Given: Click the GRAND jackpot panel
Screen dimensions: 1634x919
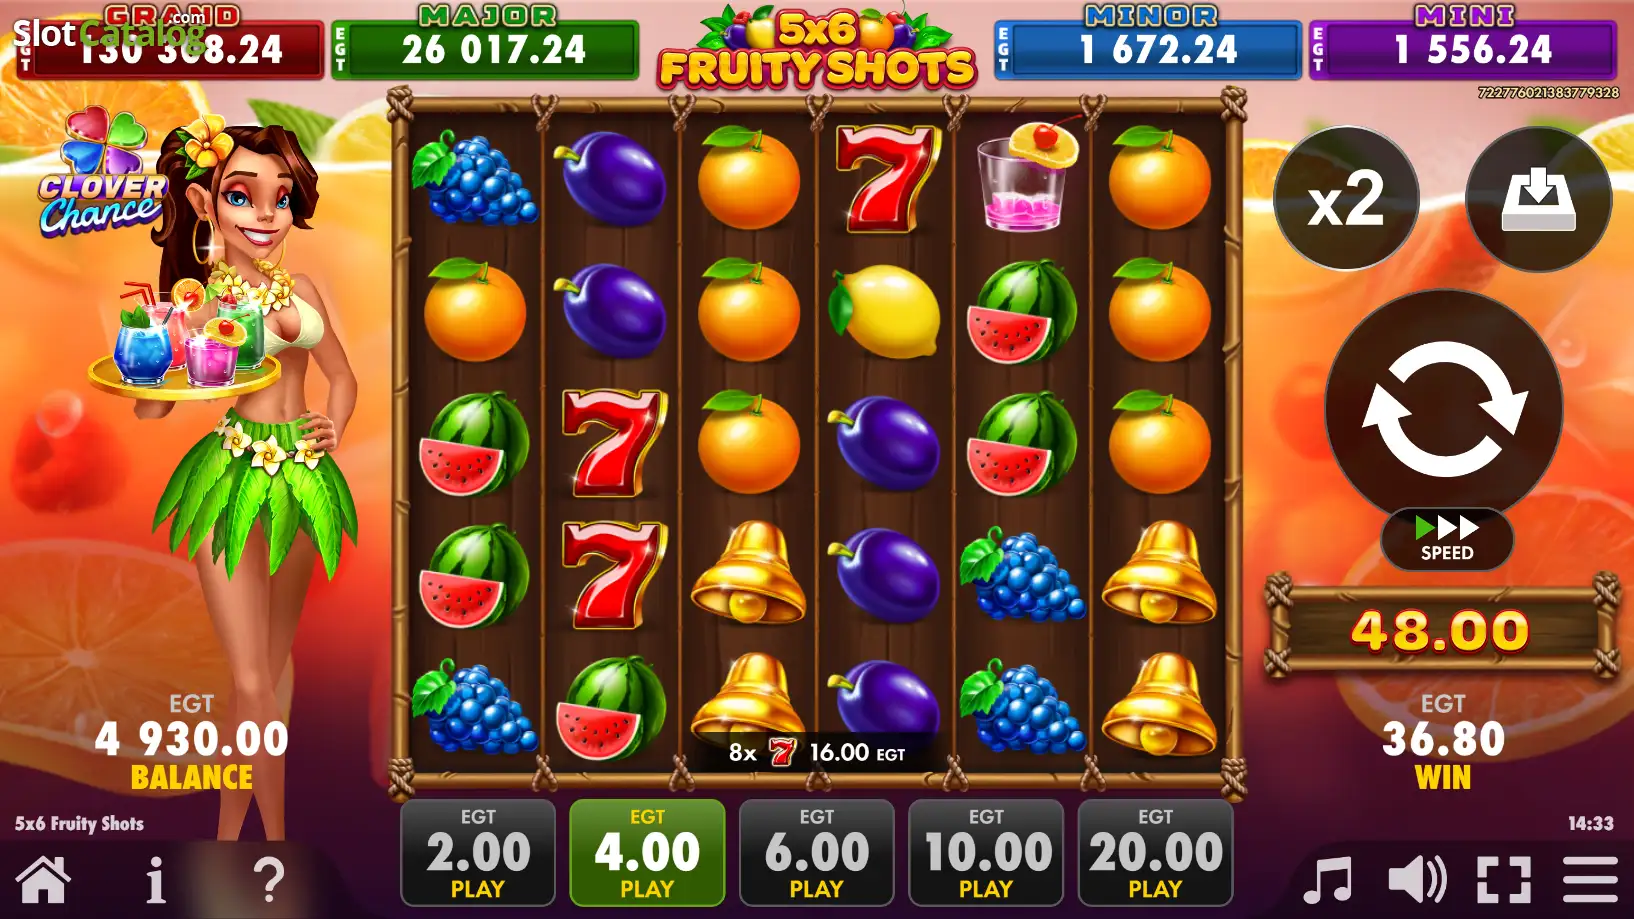Looking at the screenshot, I should point(170,45).
